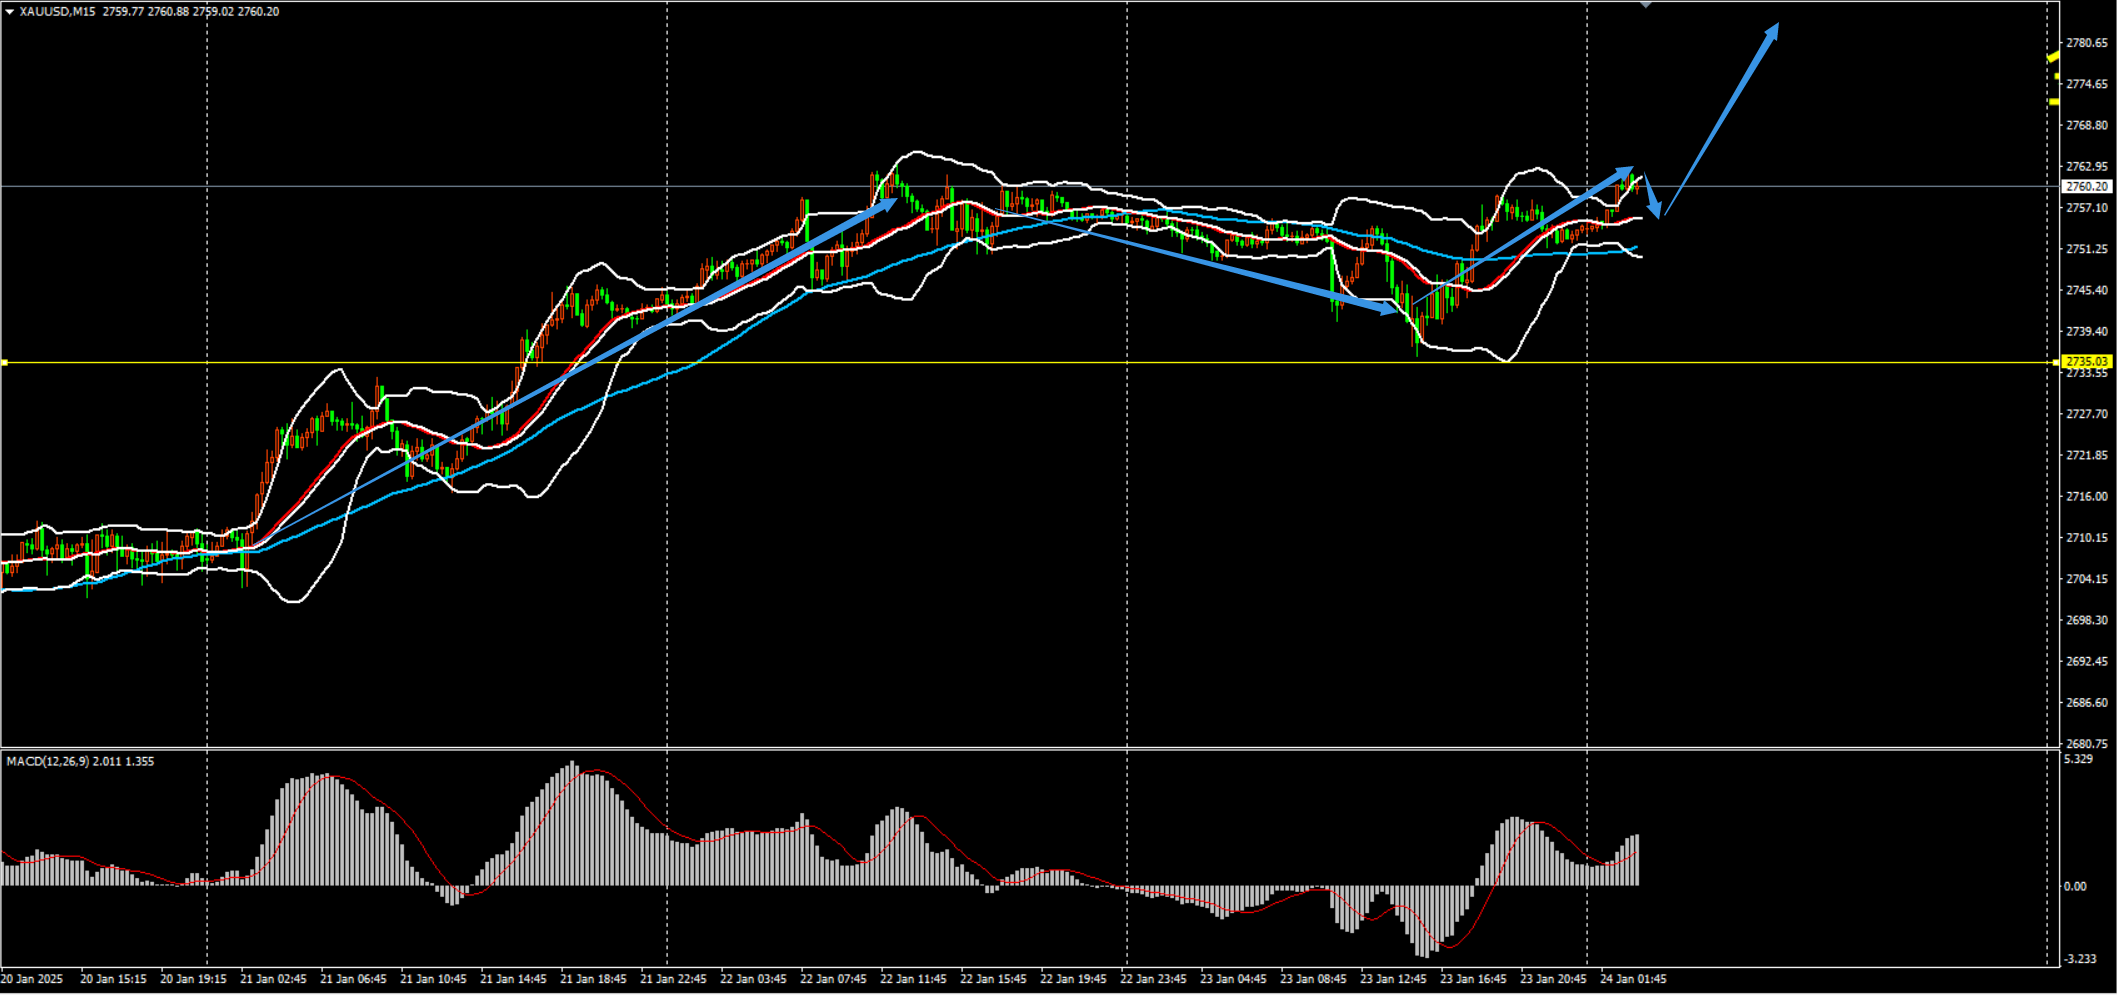Viewport: 2117px width, 995px height.
Task: Click the MACD scale value -3.233
Action: click(x=2081, y=958)
